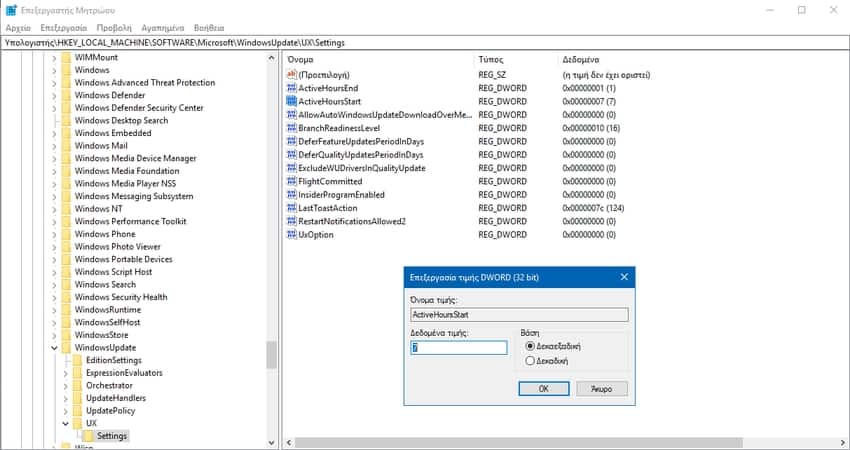
Task: Select the Windows Media Player NSS tree item
Action: pyautogui.click(x=125, y=184)
